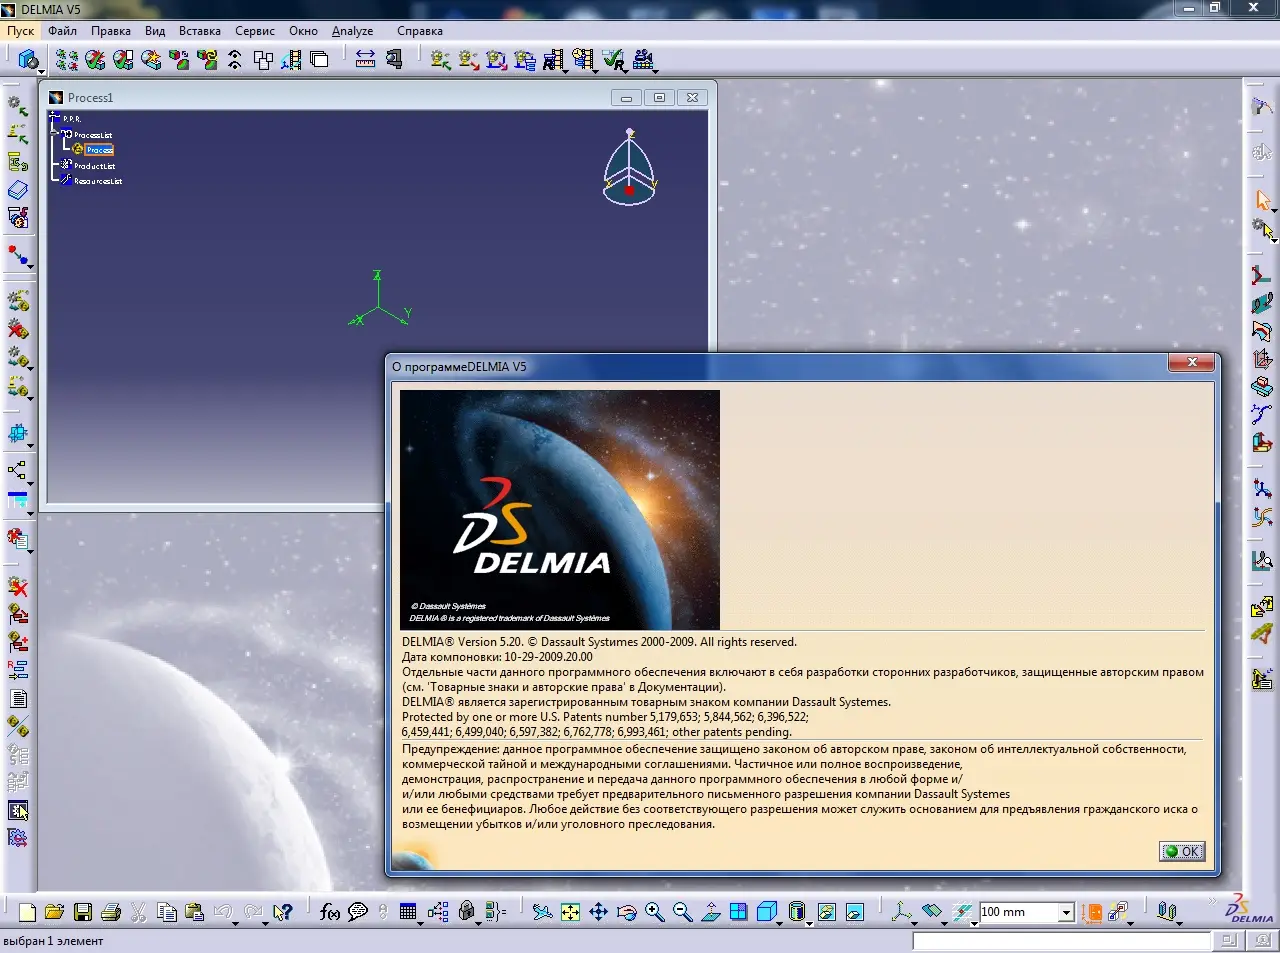Select the Rotate view tool

pos(626,912)
